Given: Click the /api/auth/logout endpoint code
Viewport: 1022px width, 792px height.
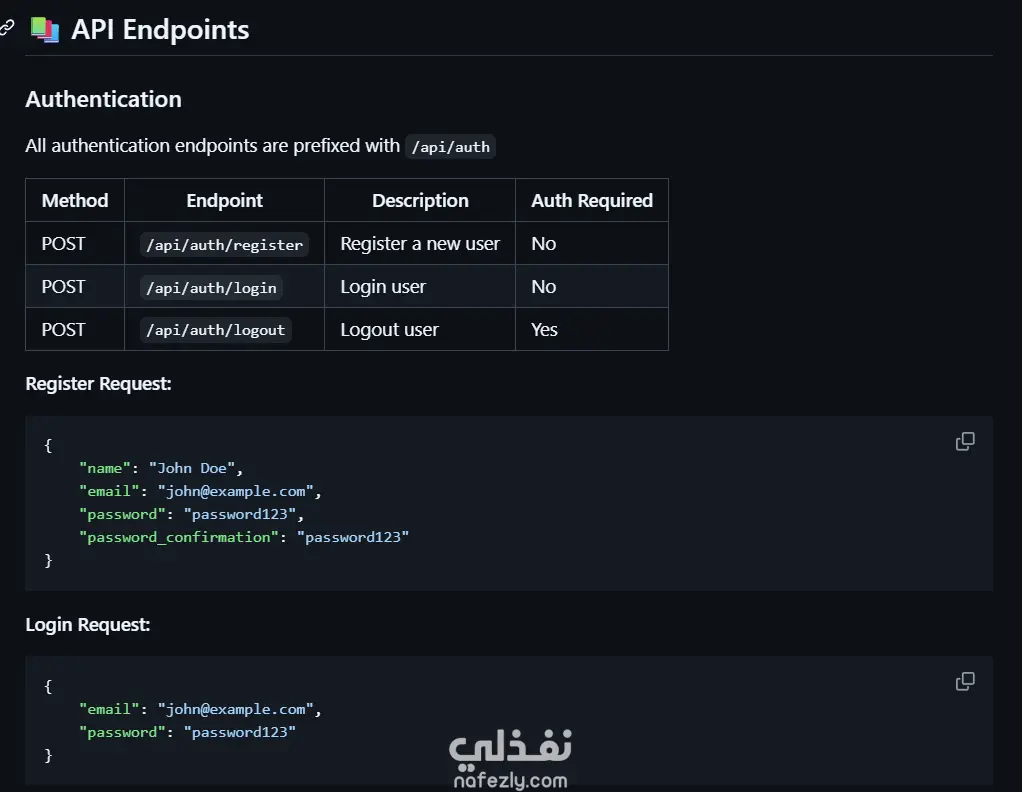Looking at the screenshot, I should pyautogui.click(x=216, y=330).
